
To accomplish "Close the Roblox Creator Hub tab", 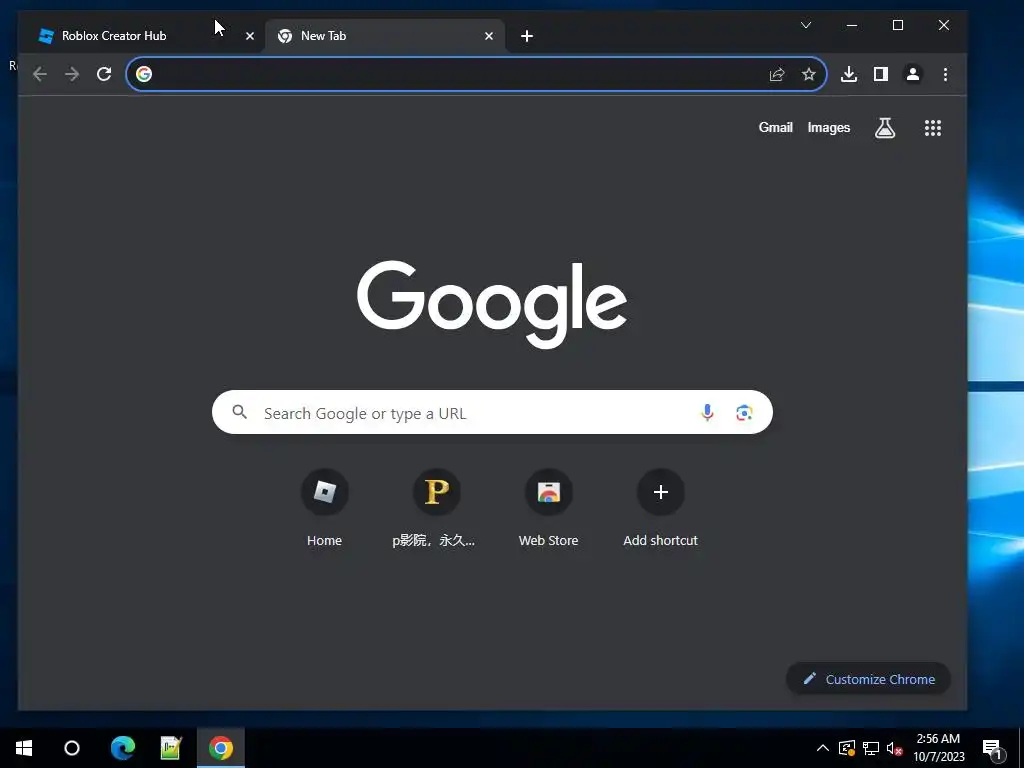I will click(x=249, y=36).
